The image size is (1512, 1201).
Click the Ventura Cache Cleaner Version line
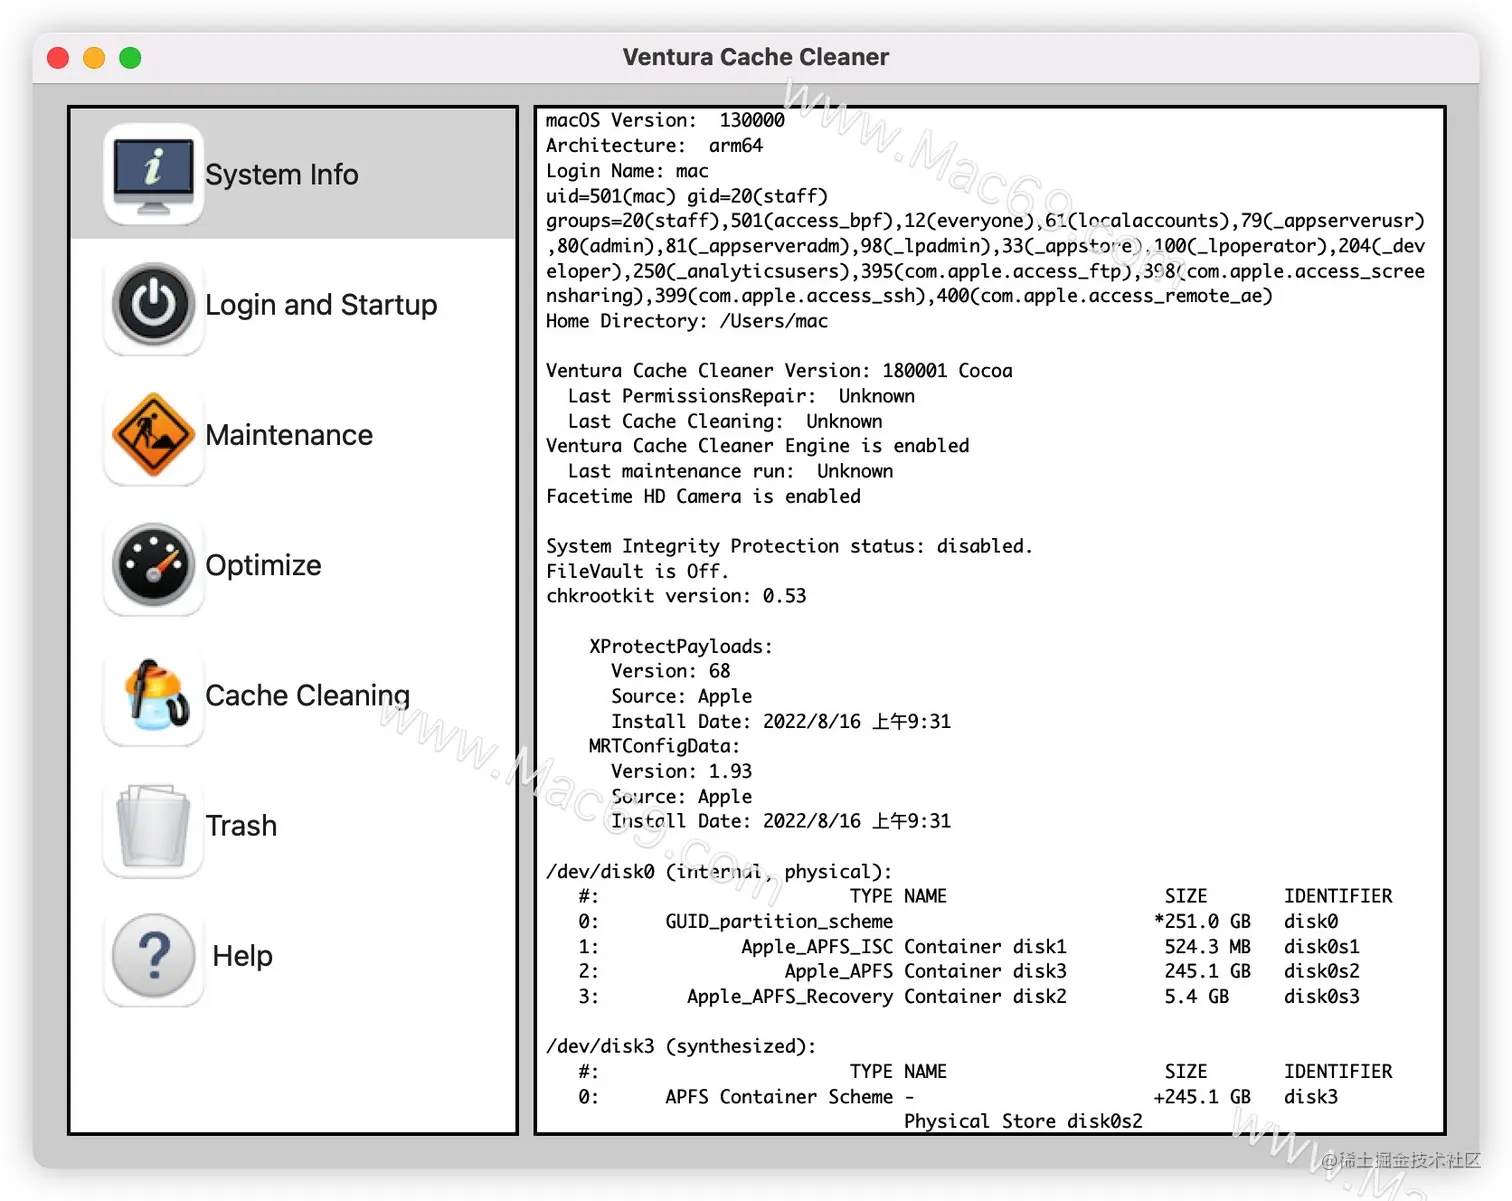click(779, 371)
